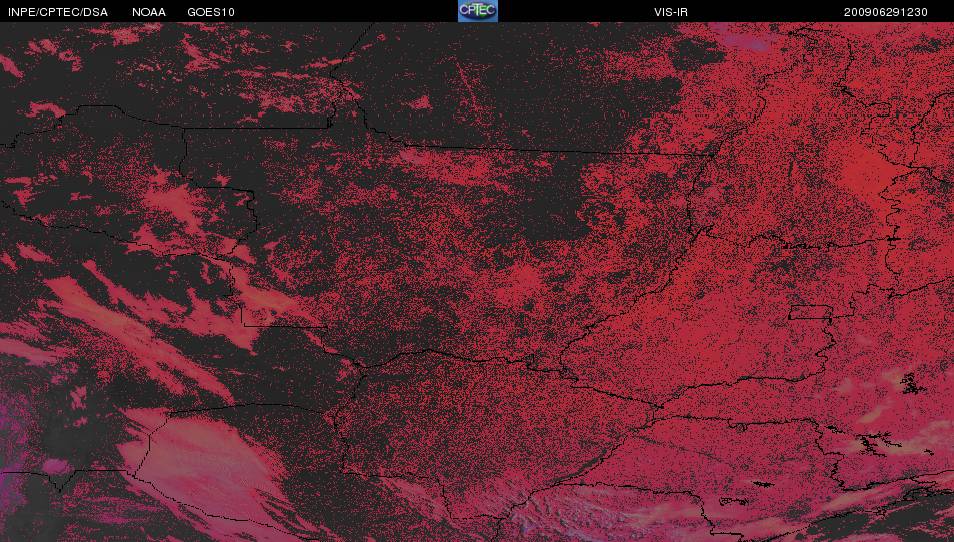Click the small rectangular district outline on map
Image resolution: width=954 pixels, height=542 pixels.
click(810, 313)
